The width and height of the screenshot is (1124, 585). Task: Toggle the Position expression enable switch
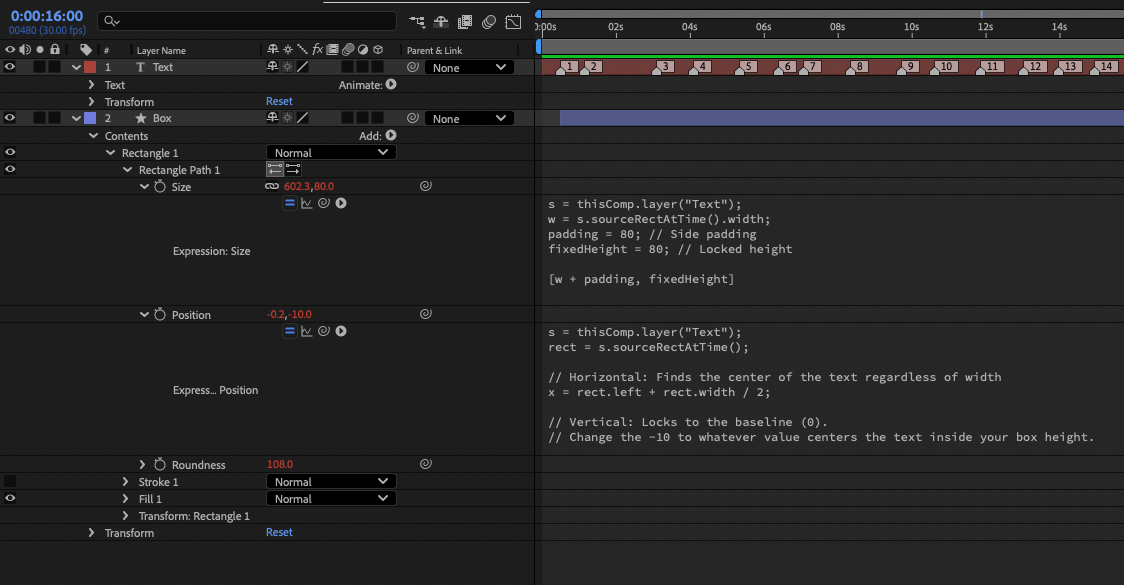click(x=289, y=331)
